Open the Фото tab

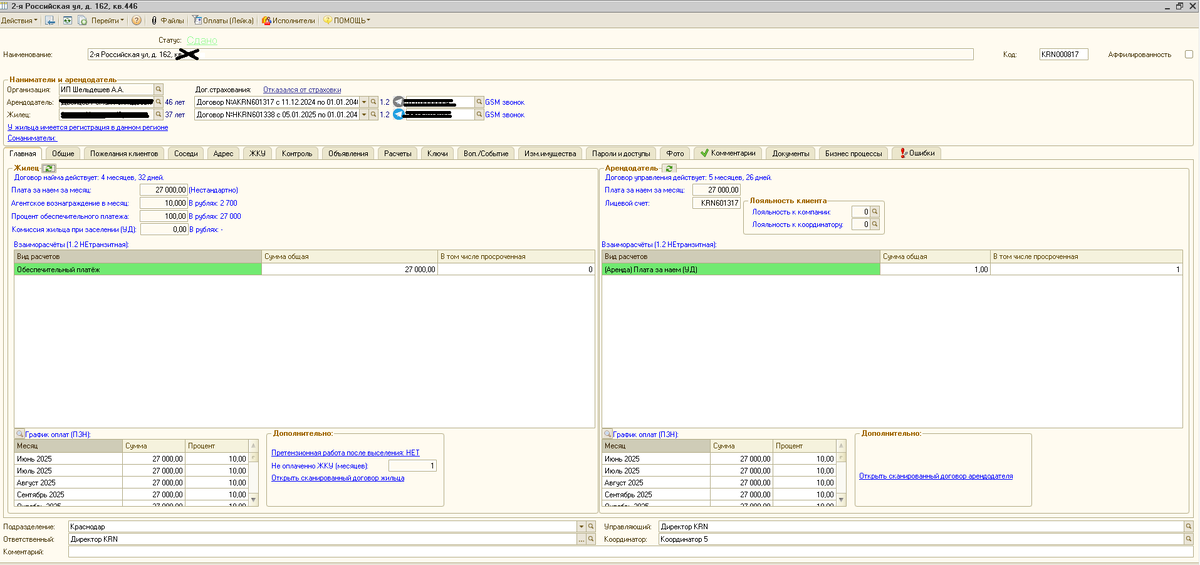[676, 153]
